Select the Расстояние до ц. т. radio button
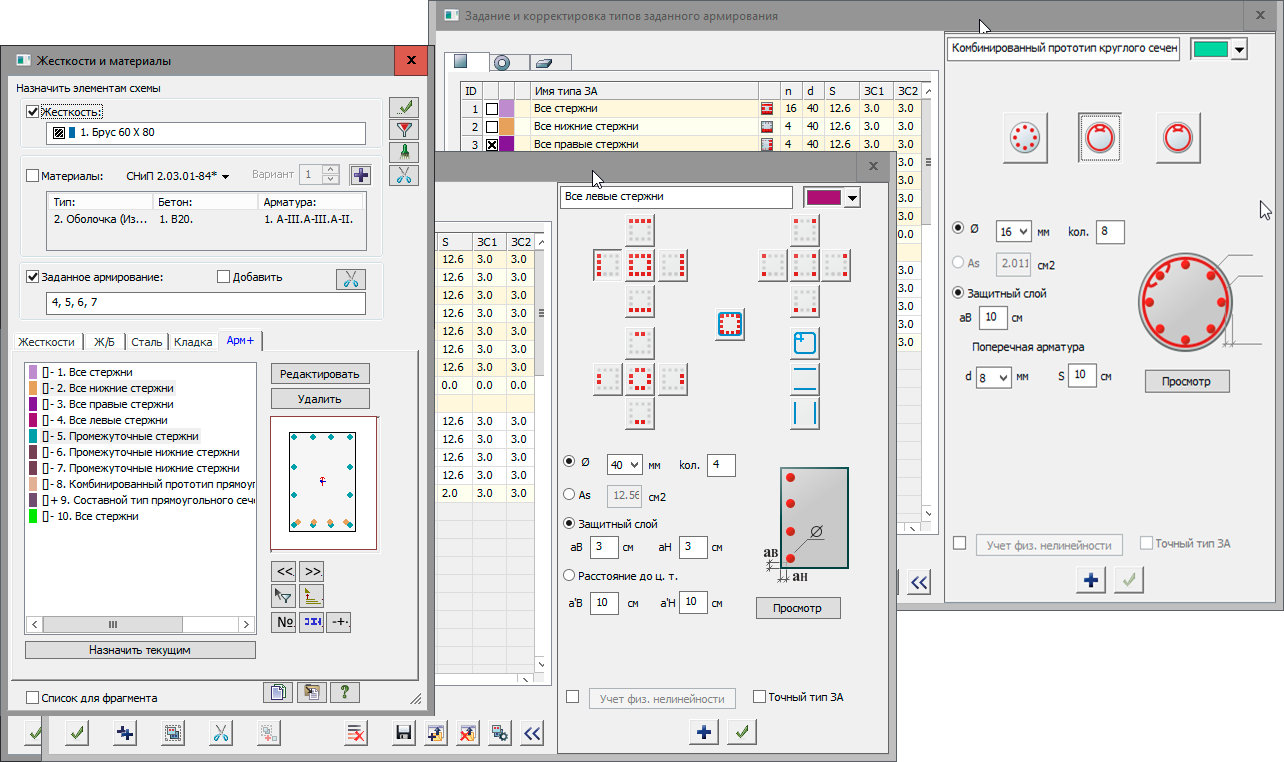The width and height of the screenshot is (1284, 762). tap(570, 576)
